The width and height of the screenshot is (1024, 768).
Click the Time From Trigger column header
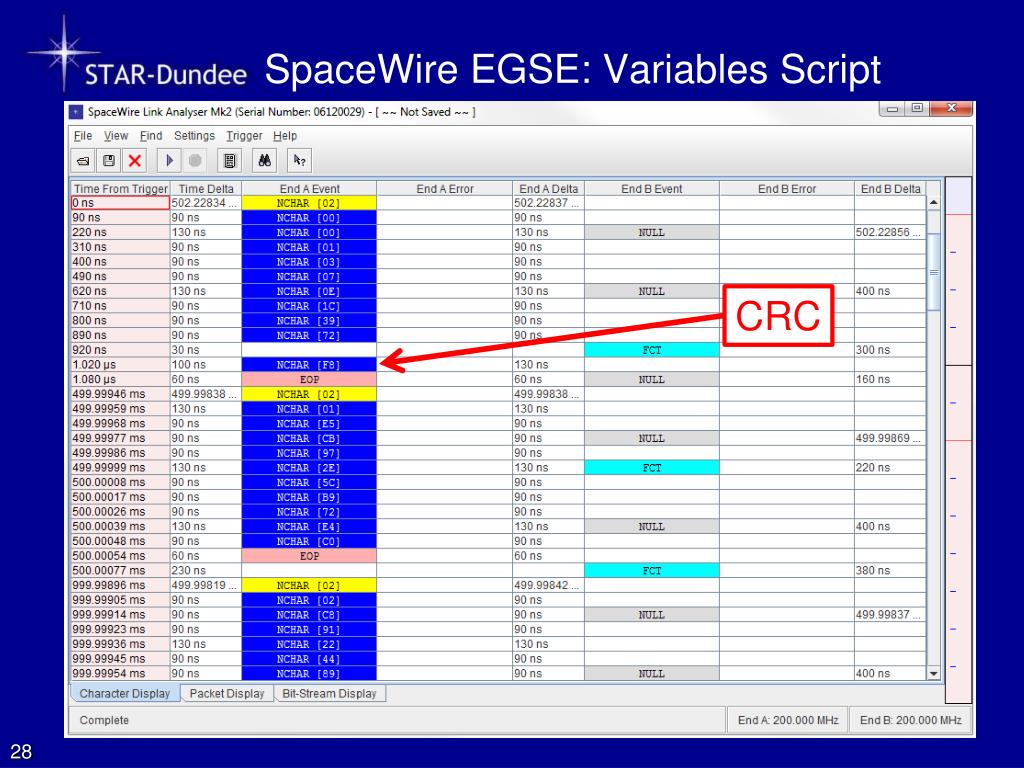(x=120, y=189)
